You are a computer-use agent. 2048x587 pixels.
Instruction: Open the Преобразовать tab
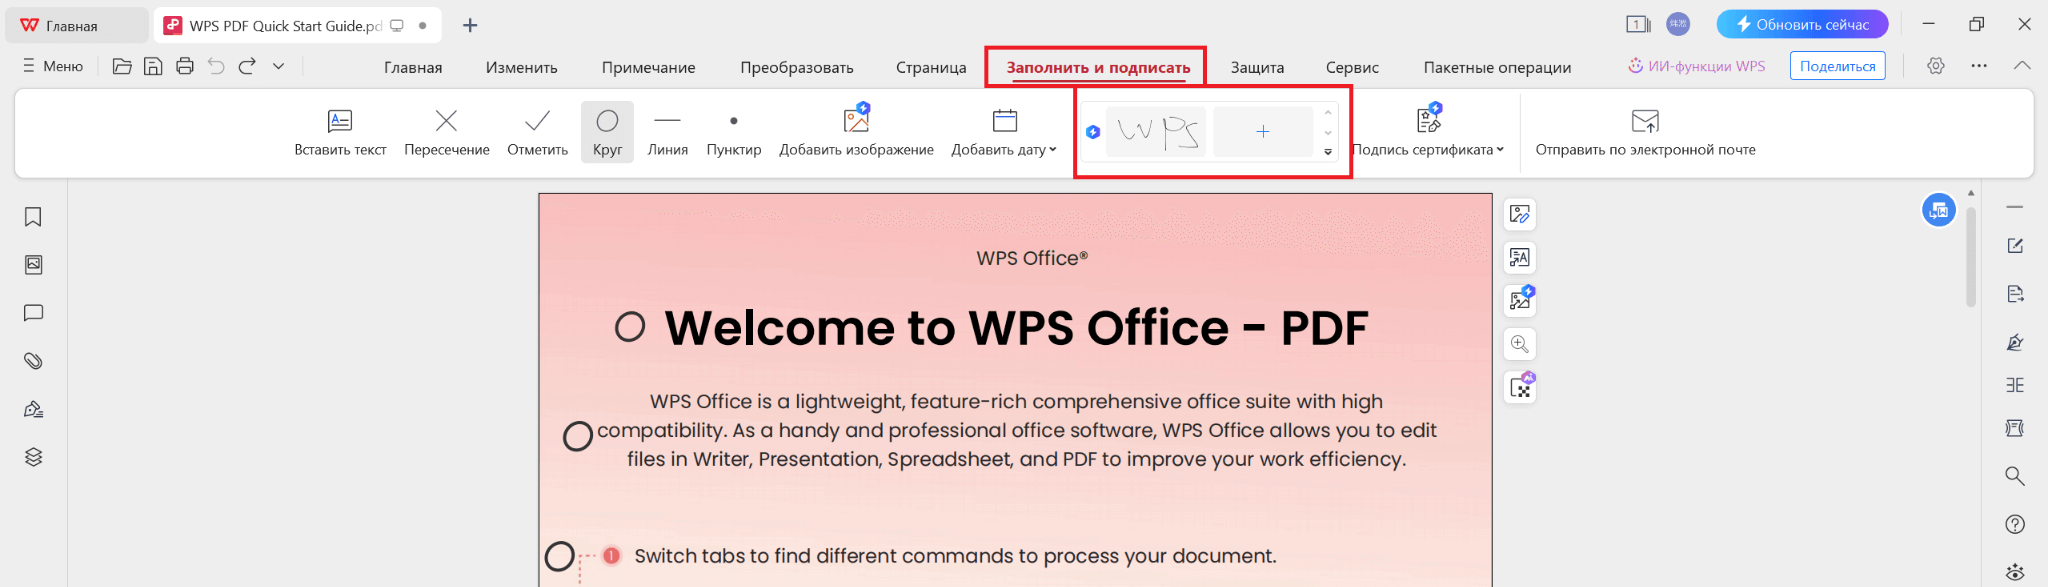[796, 67]
